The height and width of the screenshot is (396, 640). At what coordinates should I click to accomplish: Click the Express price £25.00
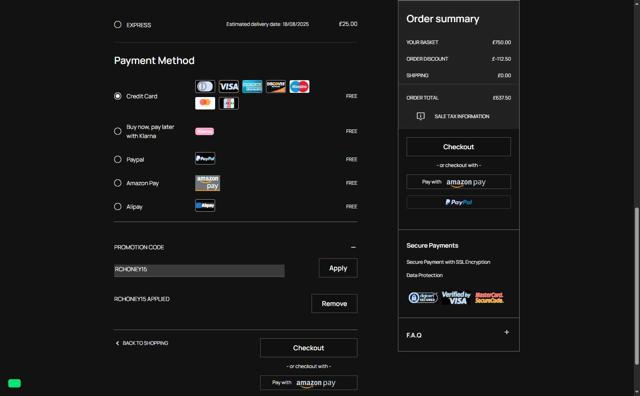(348, 24)
